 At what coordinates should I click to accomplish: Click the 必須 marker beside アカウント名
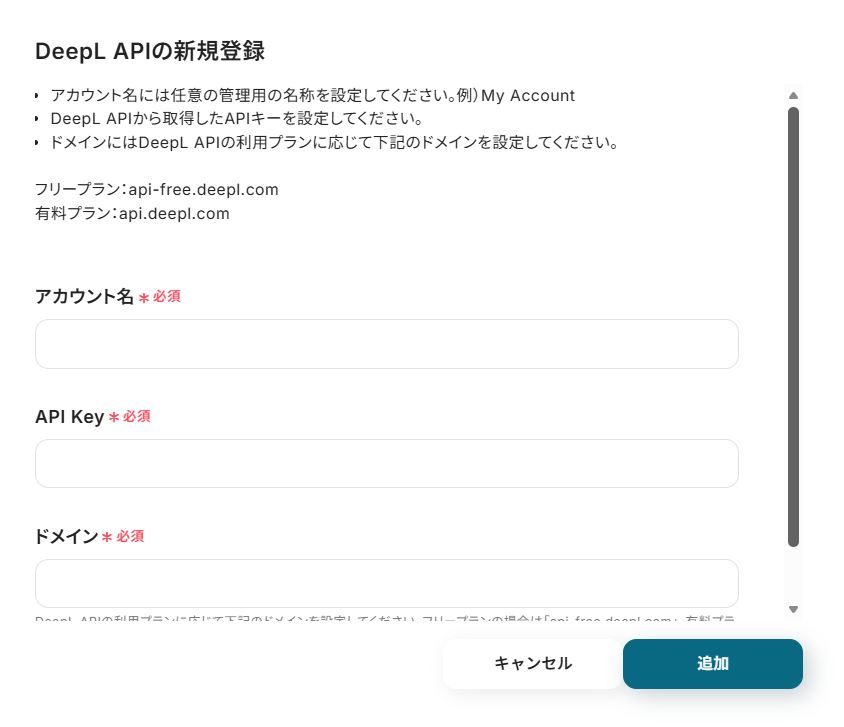pos(166,297)
